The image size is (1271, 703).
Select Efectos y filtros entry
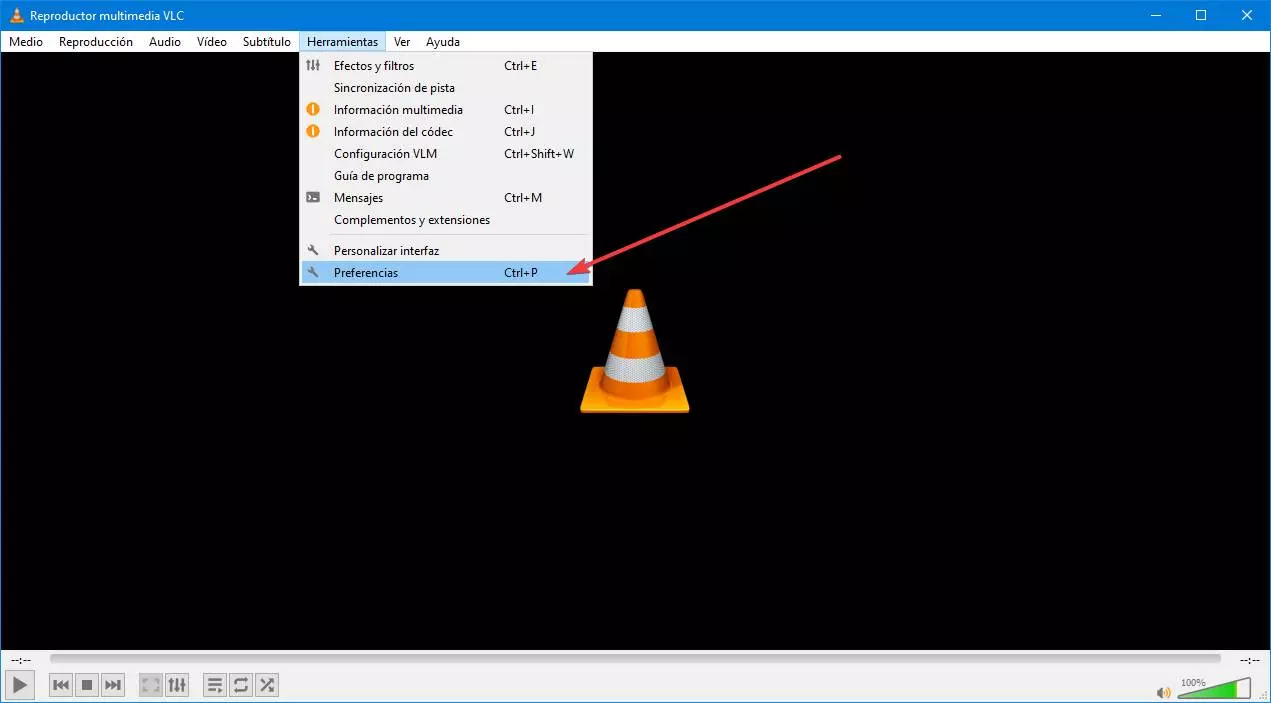[373, 66]
